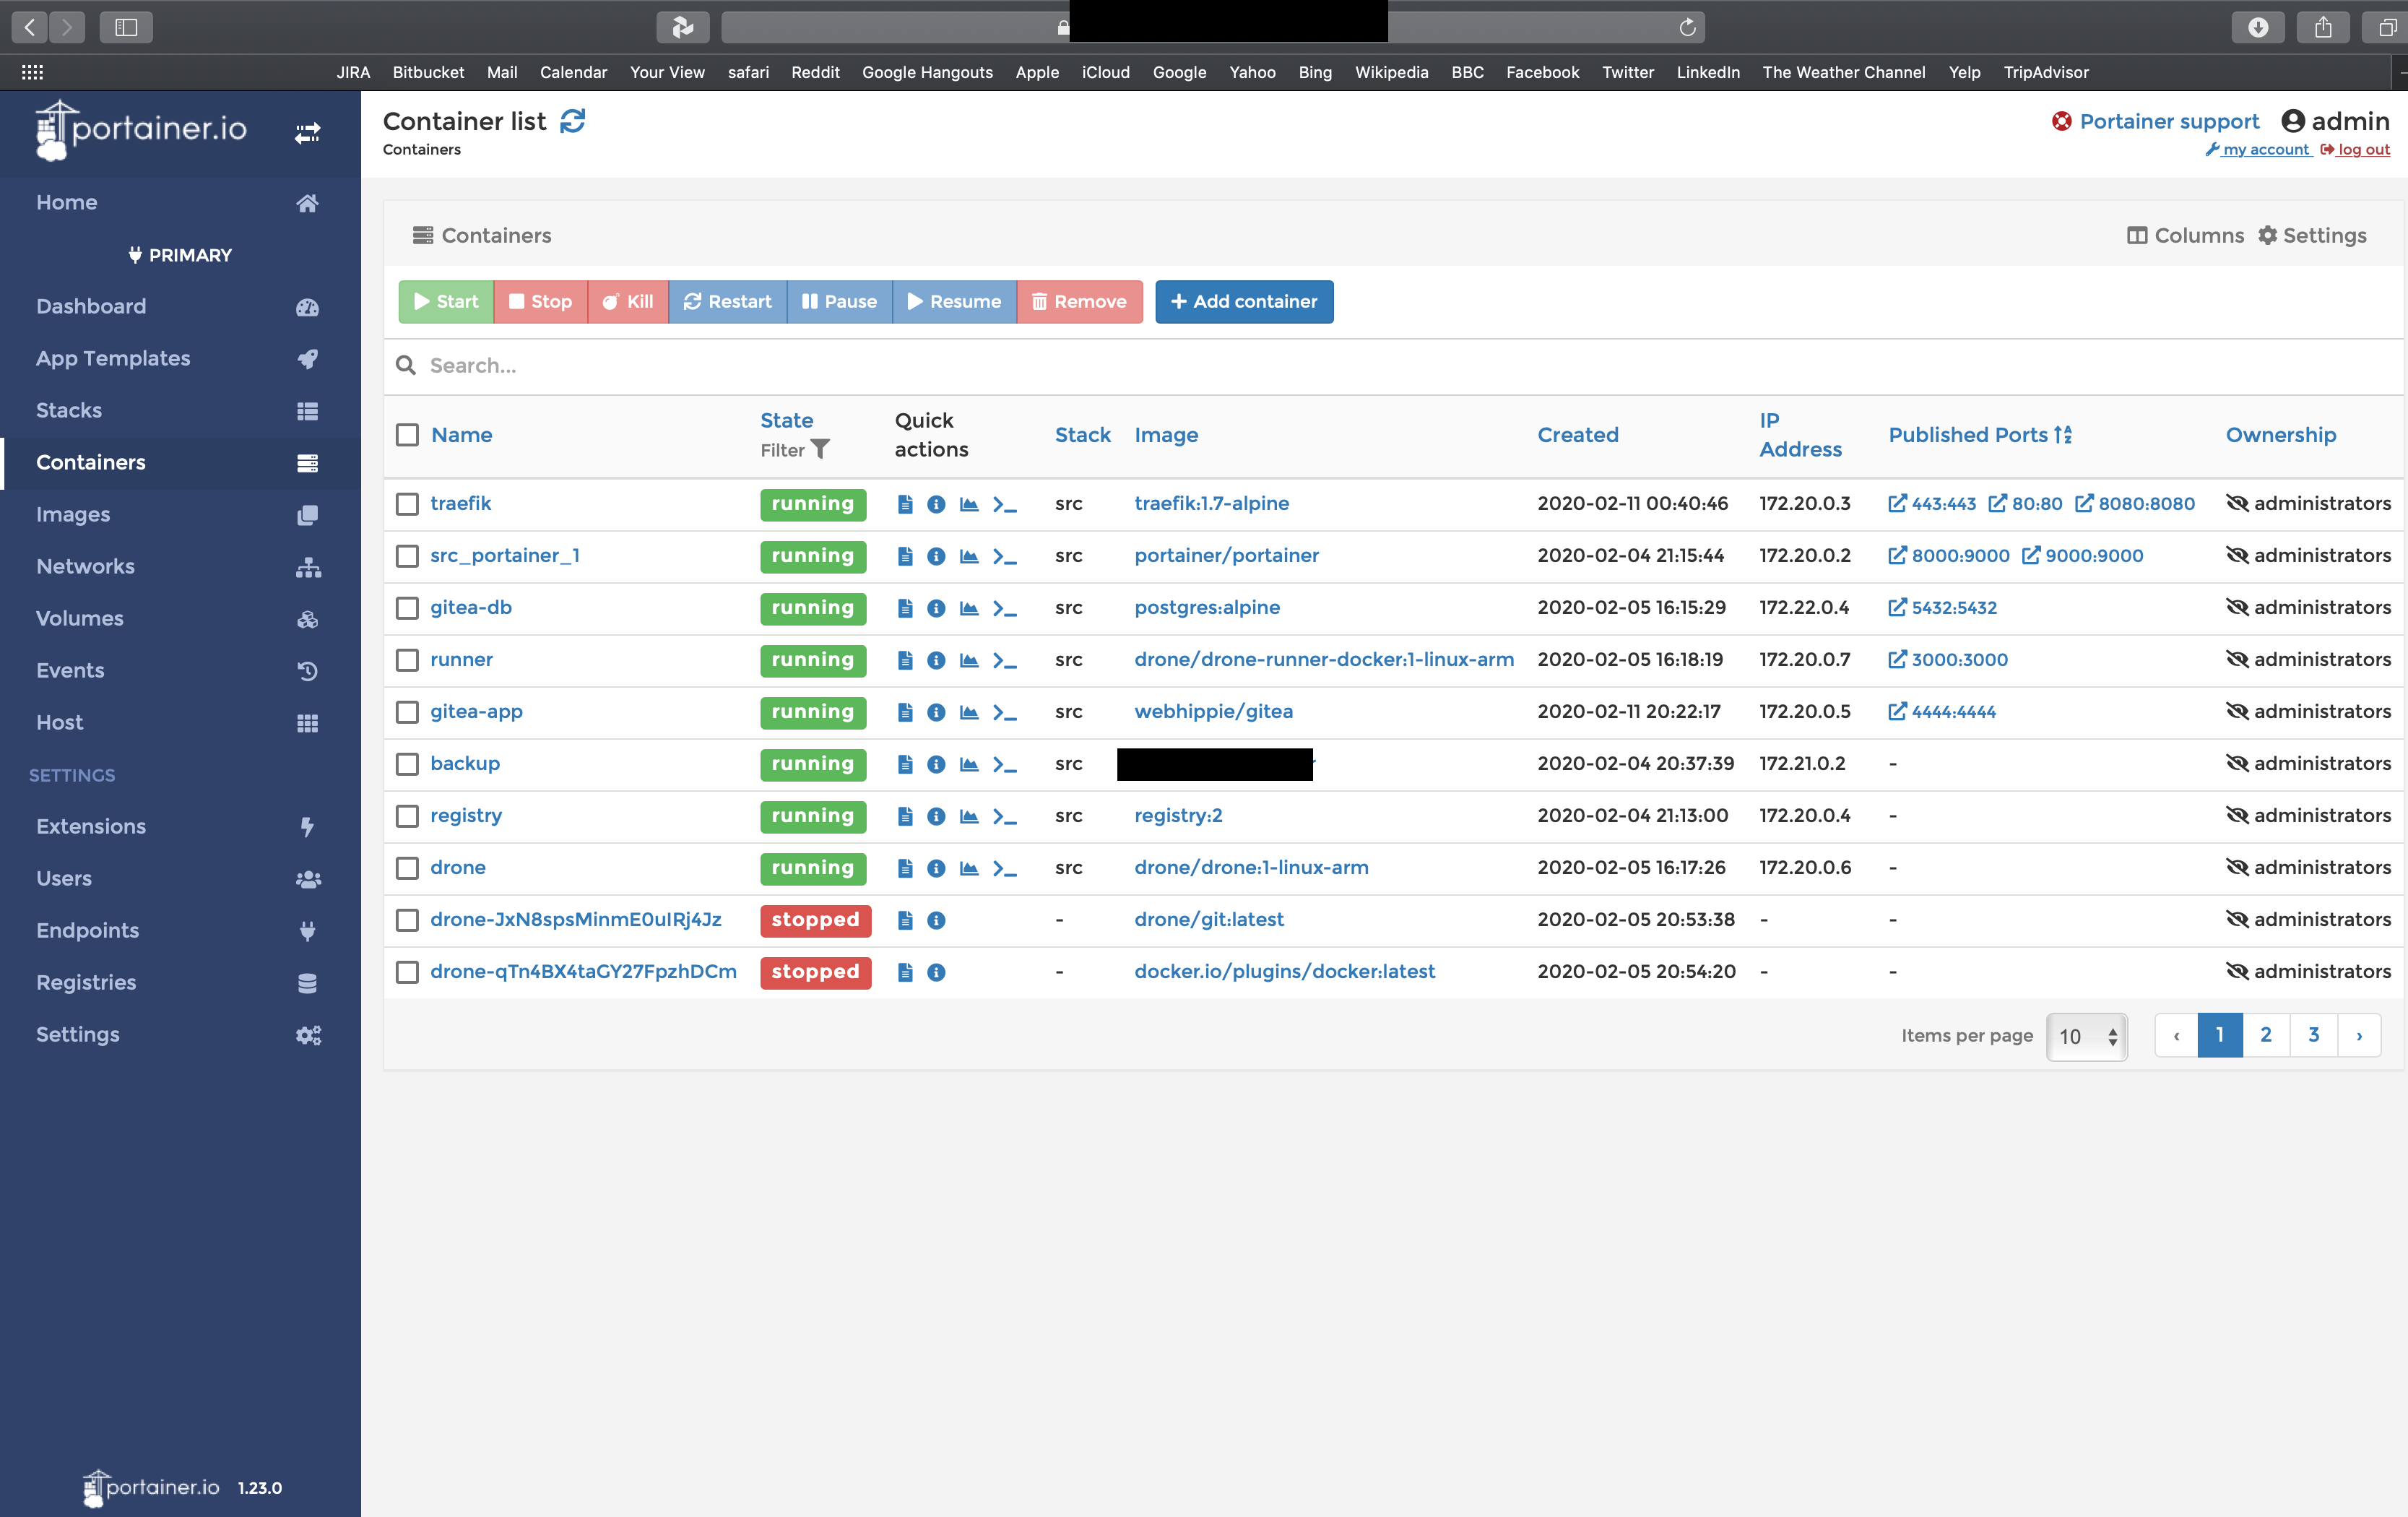Open table Settings dropdown

[x=2313, y=236]
